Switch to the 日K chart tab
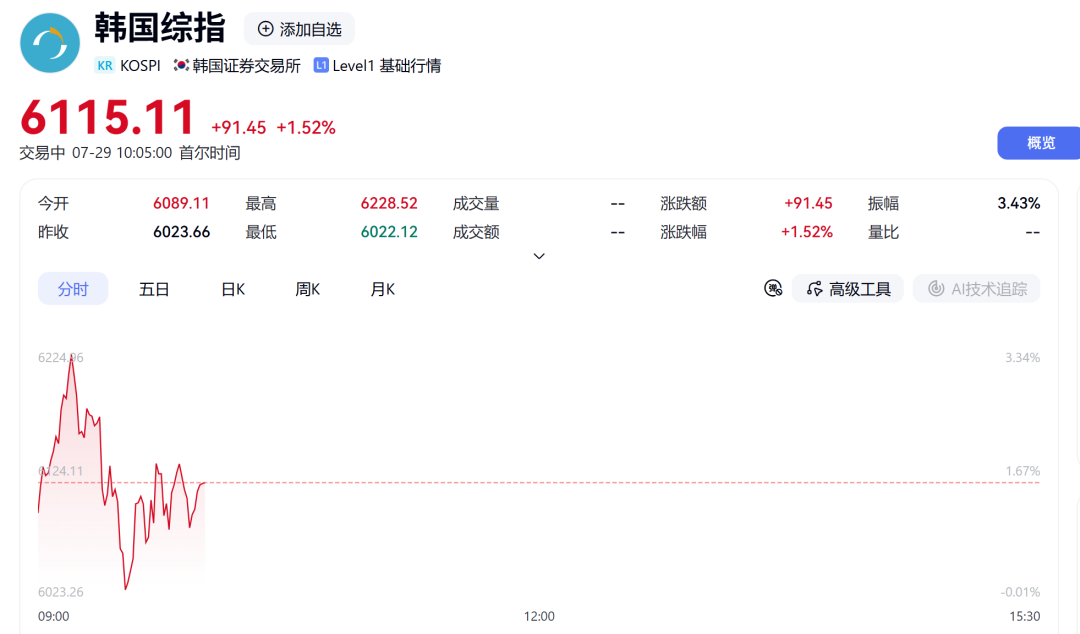 [233, 289]
